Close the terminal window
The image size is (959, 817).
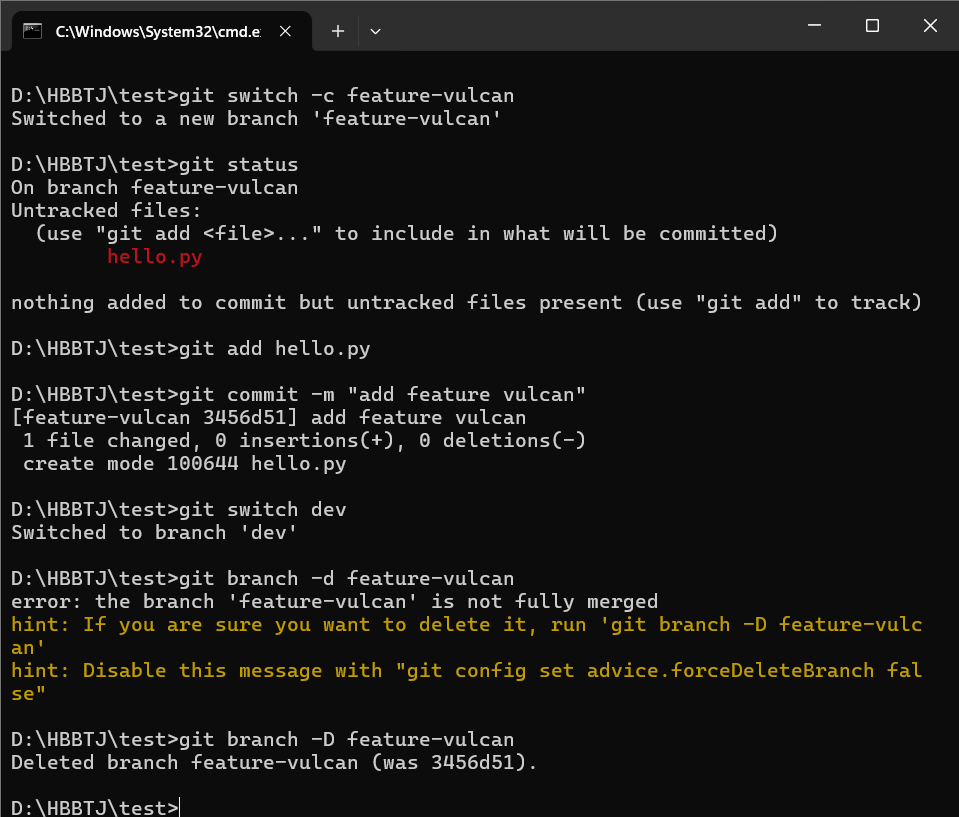(x=930, y=26)
